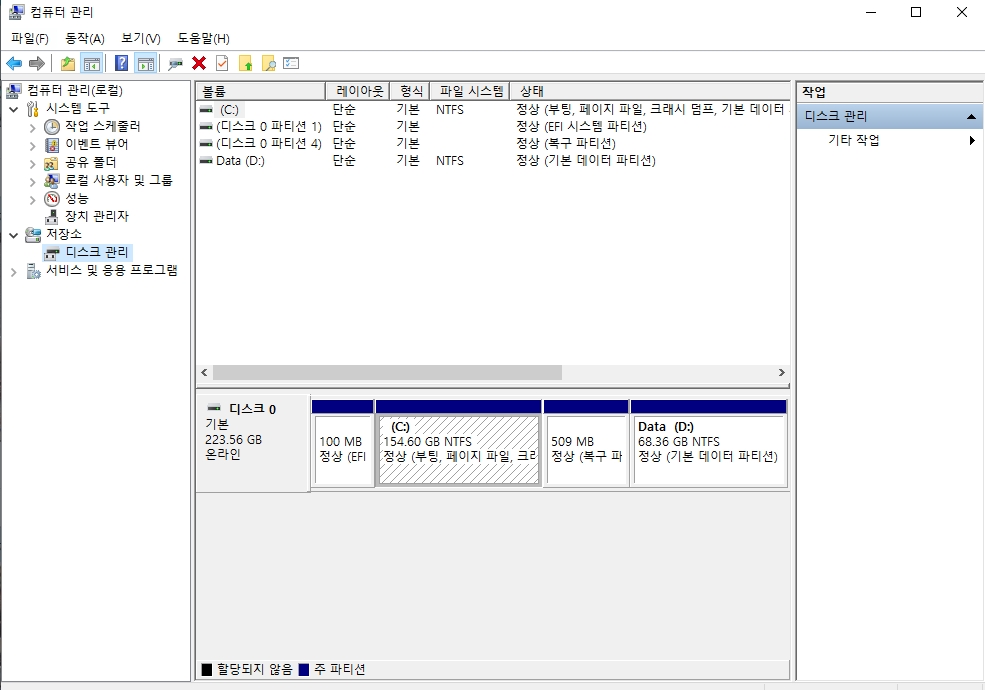Screen dimensions: 985x690
Task: Click the yellow page with magnifier icon
Action: coord(269,63)
